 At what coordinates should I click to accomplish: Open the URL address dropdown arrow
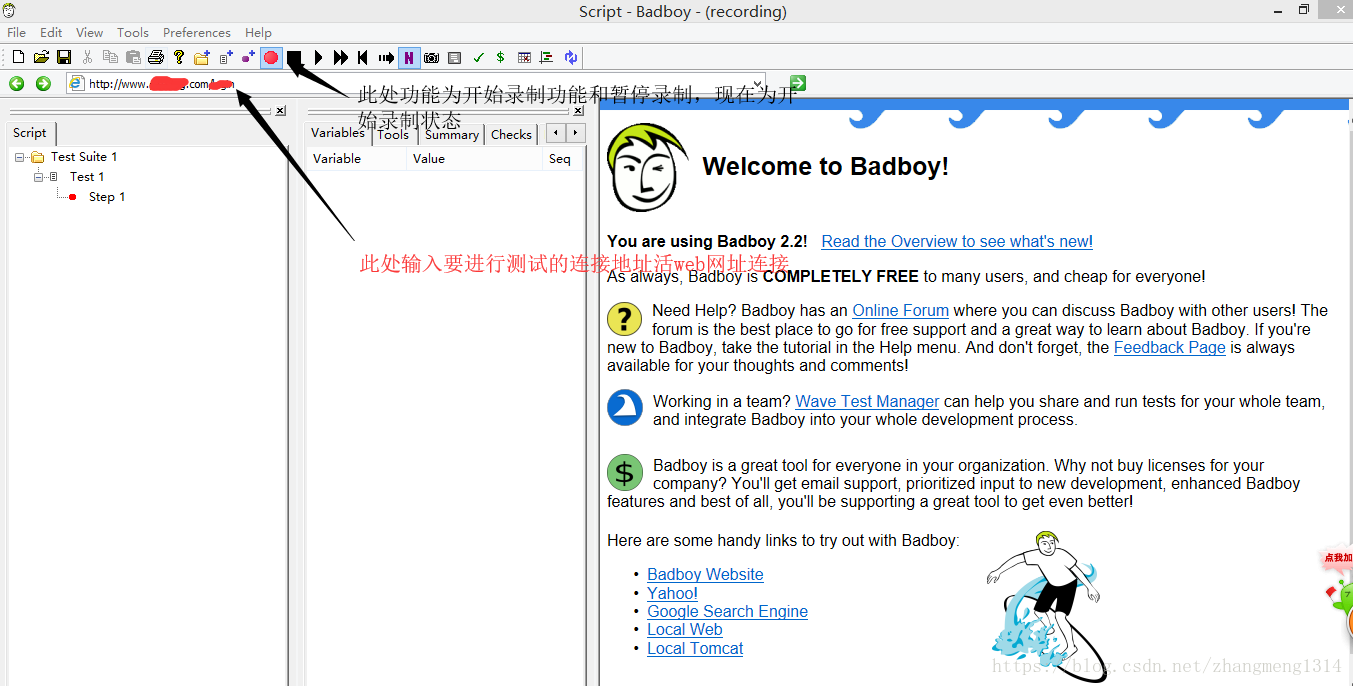(758, 83)
